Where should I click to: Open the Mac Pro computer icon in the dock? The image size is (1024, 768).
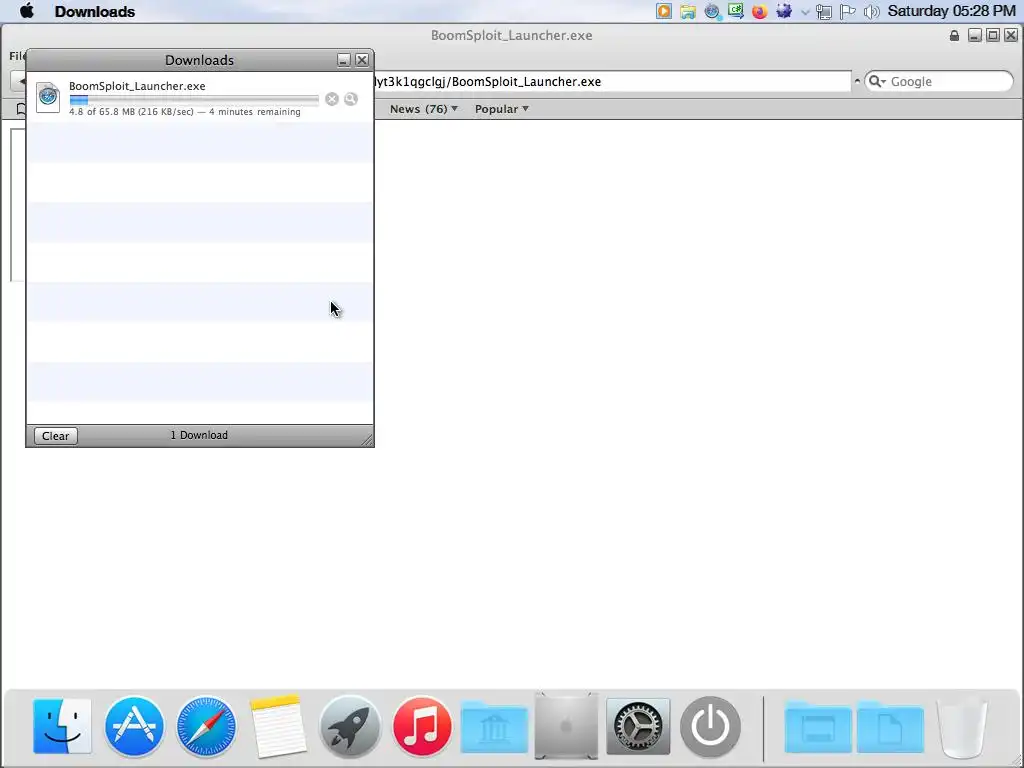566,726
